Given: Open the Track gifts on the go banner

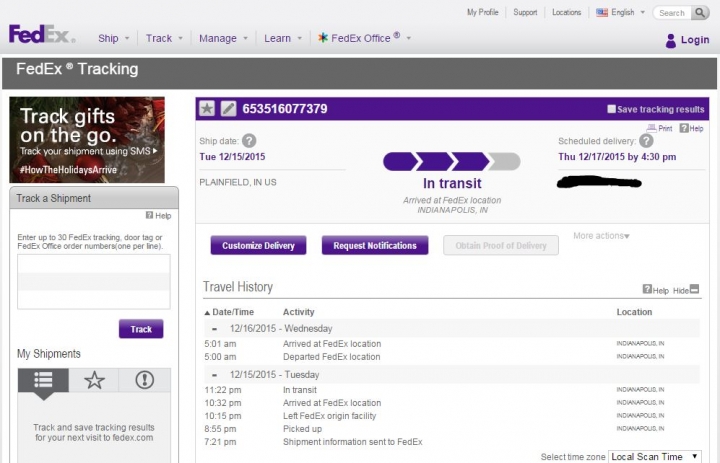Looking at the screenshot, I should [87, 140].
